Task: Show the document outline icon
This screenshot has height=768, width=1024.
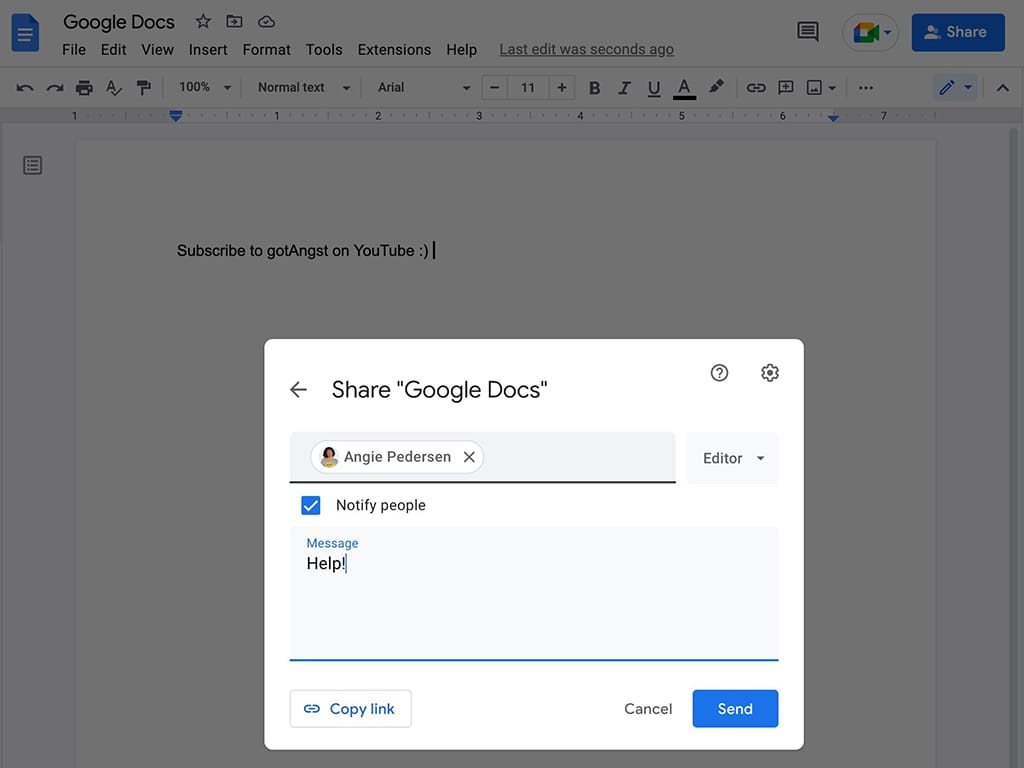Action: tap(33, 166)
